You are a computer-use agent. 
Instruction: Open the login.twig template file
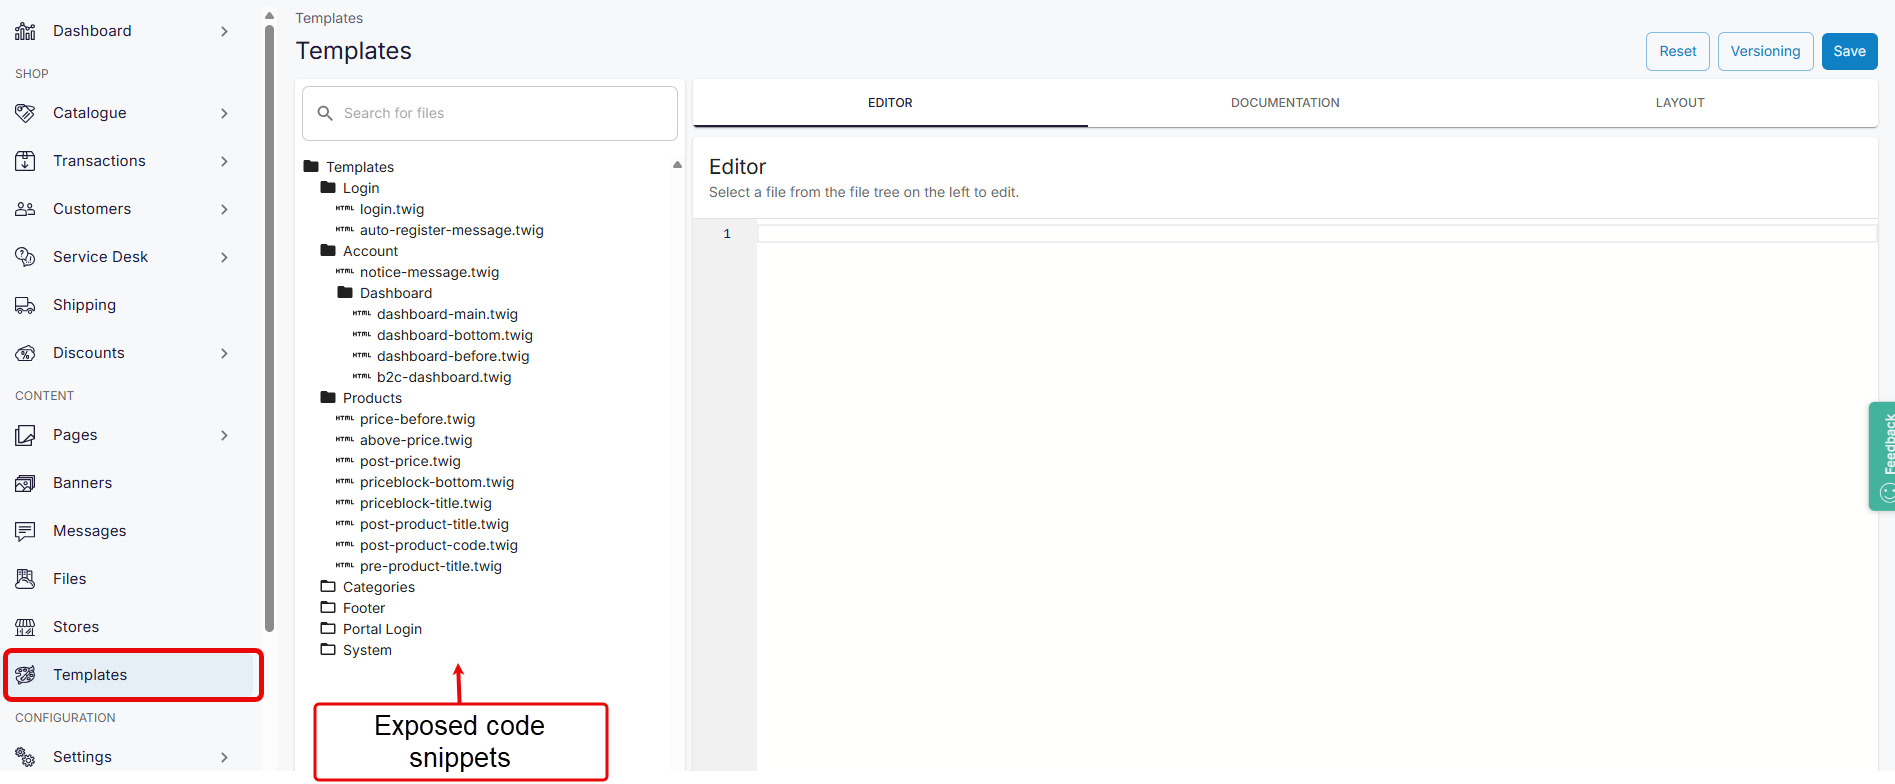(x=391, y=209)
